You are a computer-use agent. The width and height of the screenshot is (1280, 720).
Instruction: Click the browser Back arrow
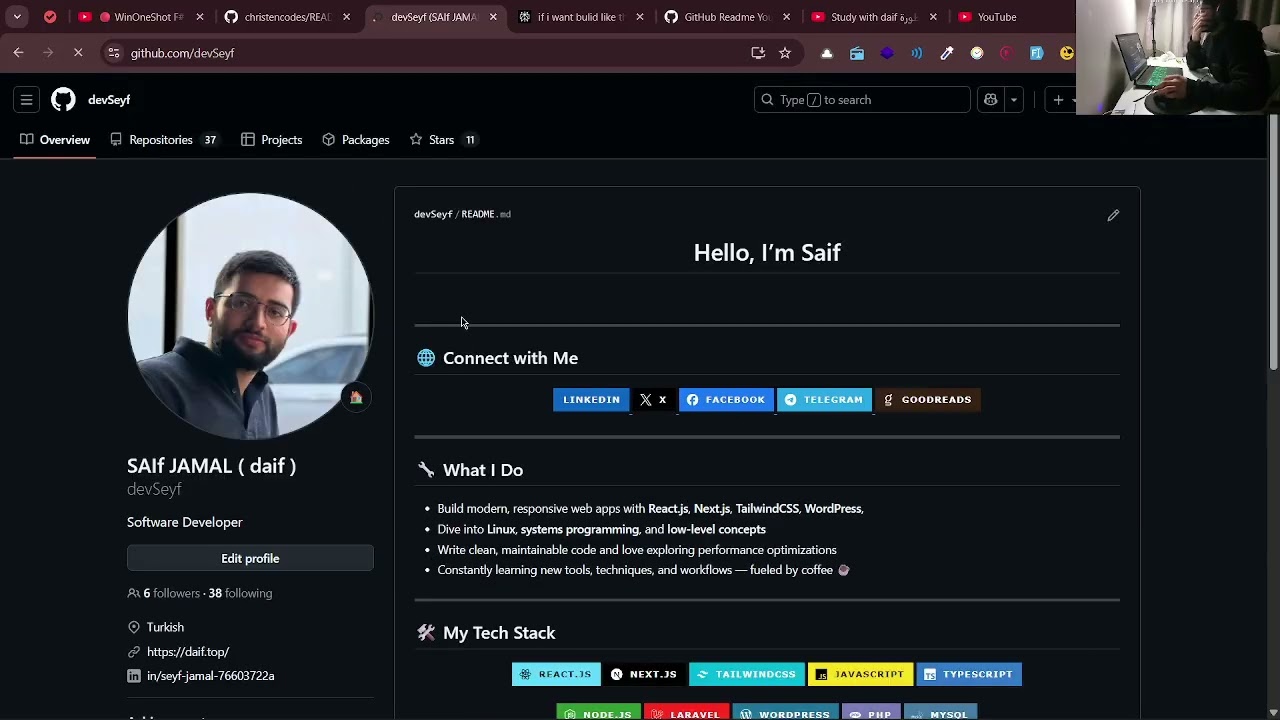[19, 53]
